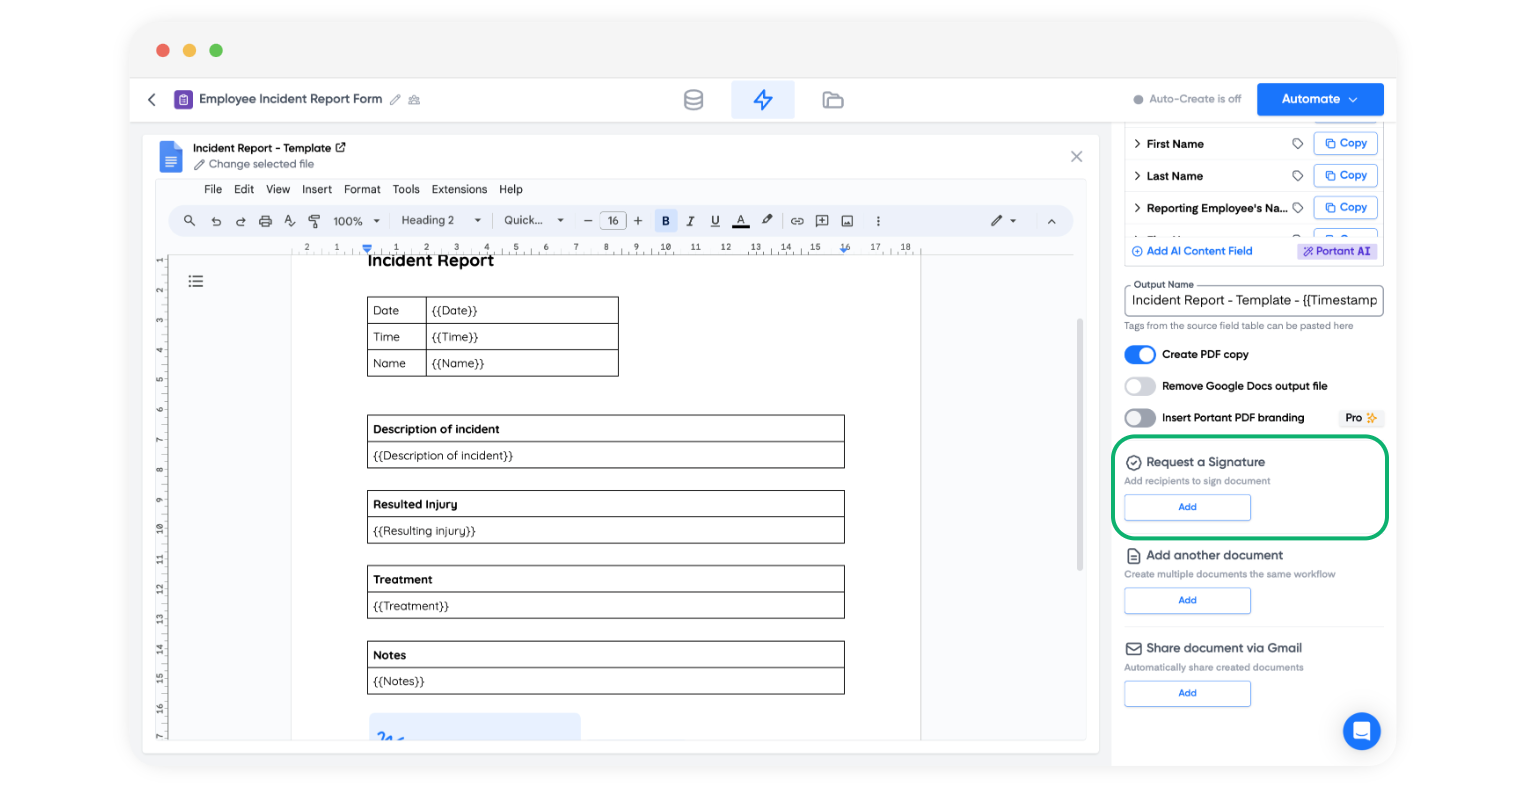Click the highlighter color pen icon
Screen dimensions: 1526x788
click(x=767, y=220)
